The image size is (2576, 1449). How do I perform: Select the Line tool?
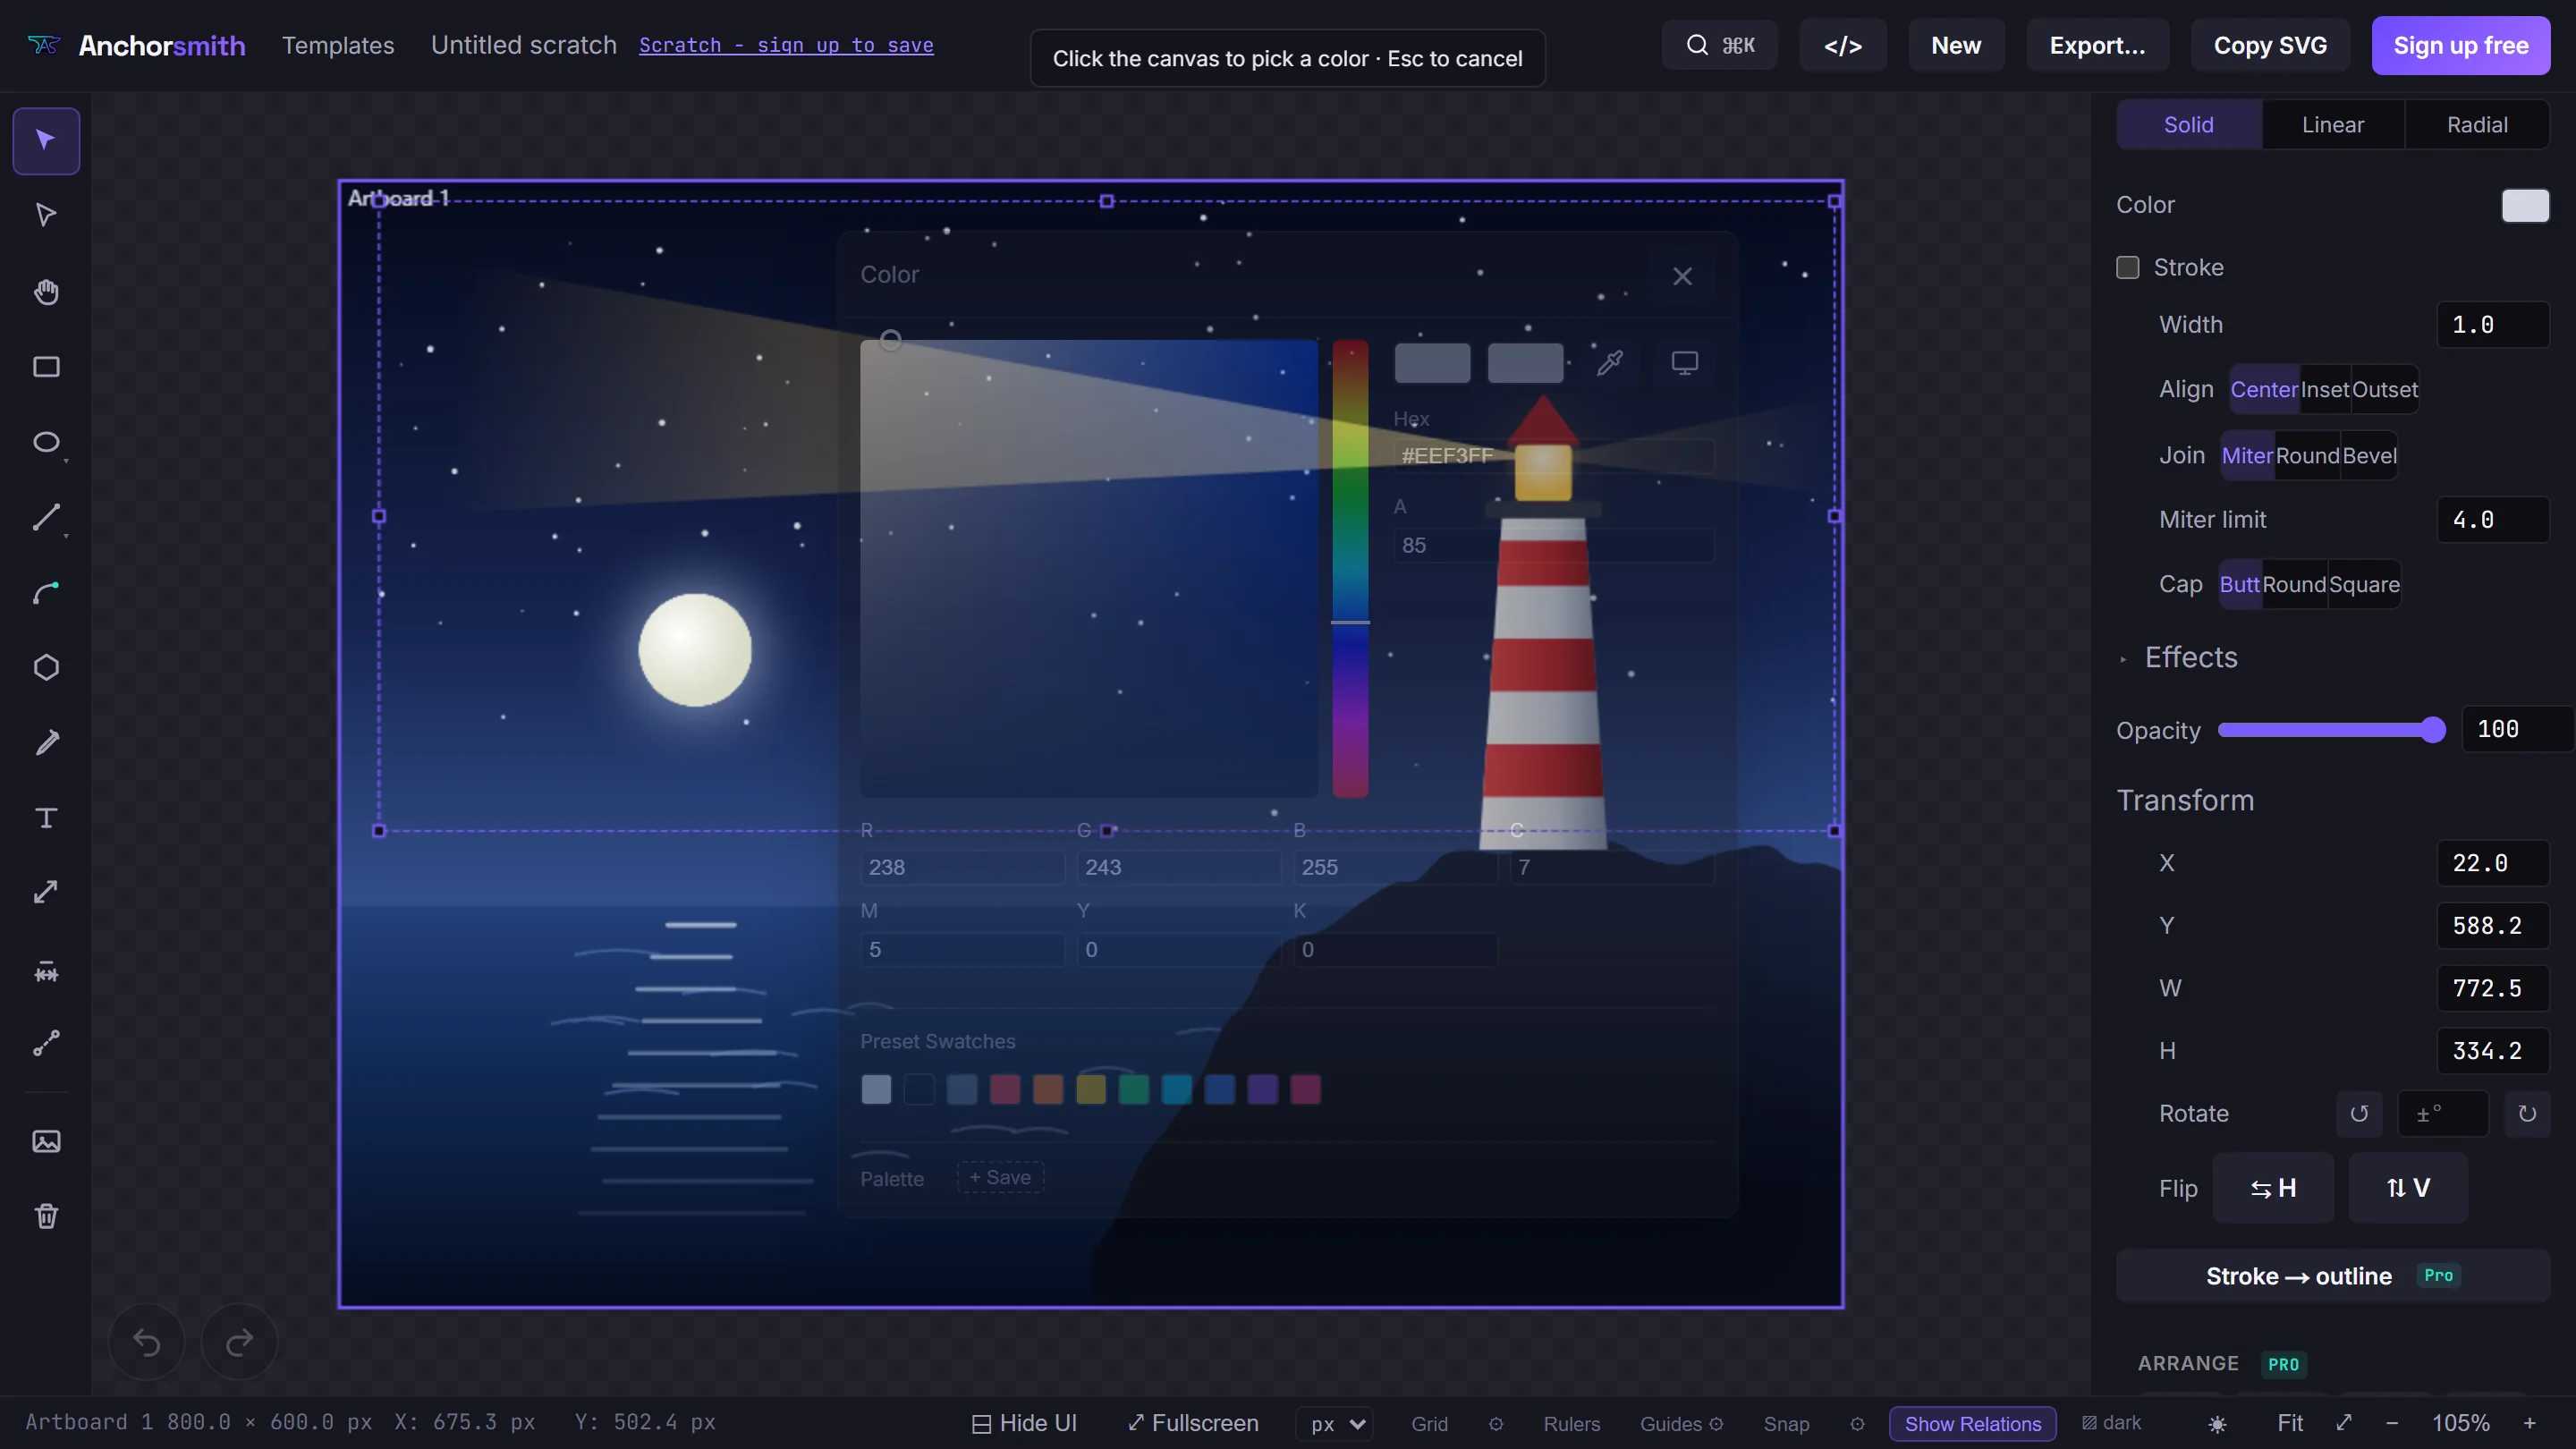coord(46,517)
